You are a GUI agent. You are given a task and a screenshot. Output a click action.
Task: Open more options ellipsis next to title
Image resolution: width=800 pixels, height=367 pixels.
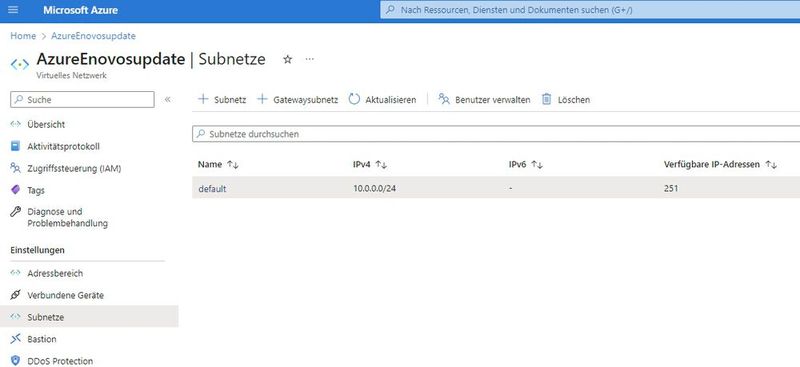tap(310, 59)
